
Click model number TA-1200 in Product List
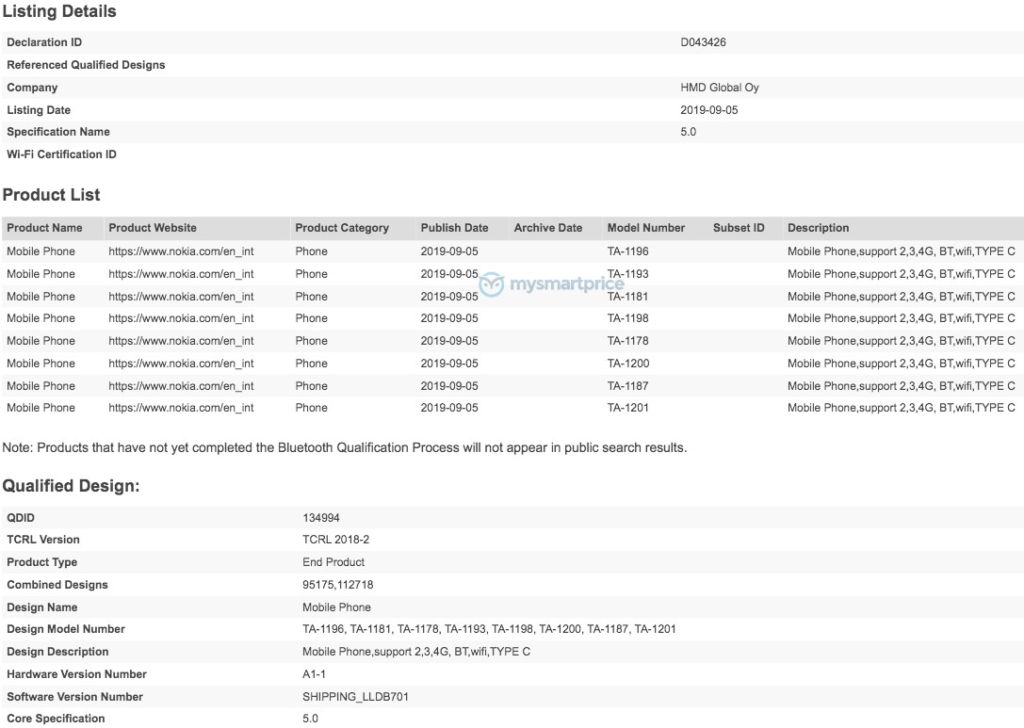(628, 364)
